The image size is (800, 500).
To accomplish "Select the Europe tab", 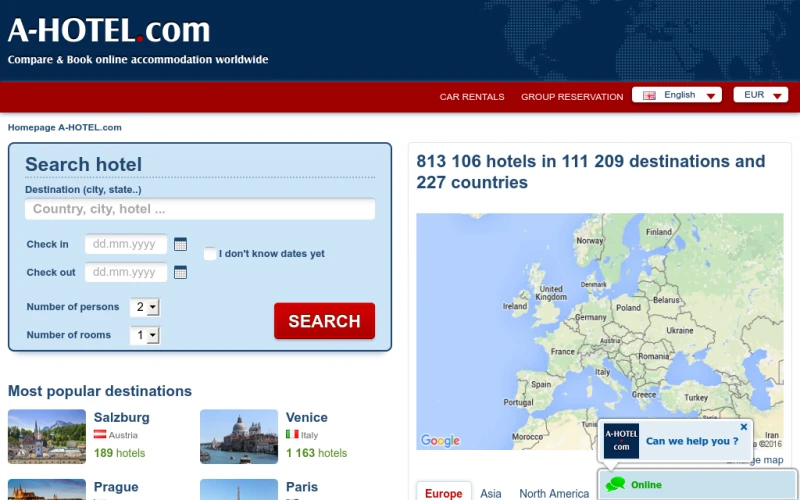I will click(x=443, y=493).
